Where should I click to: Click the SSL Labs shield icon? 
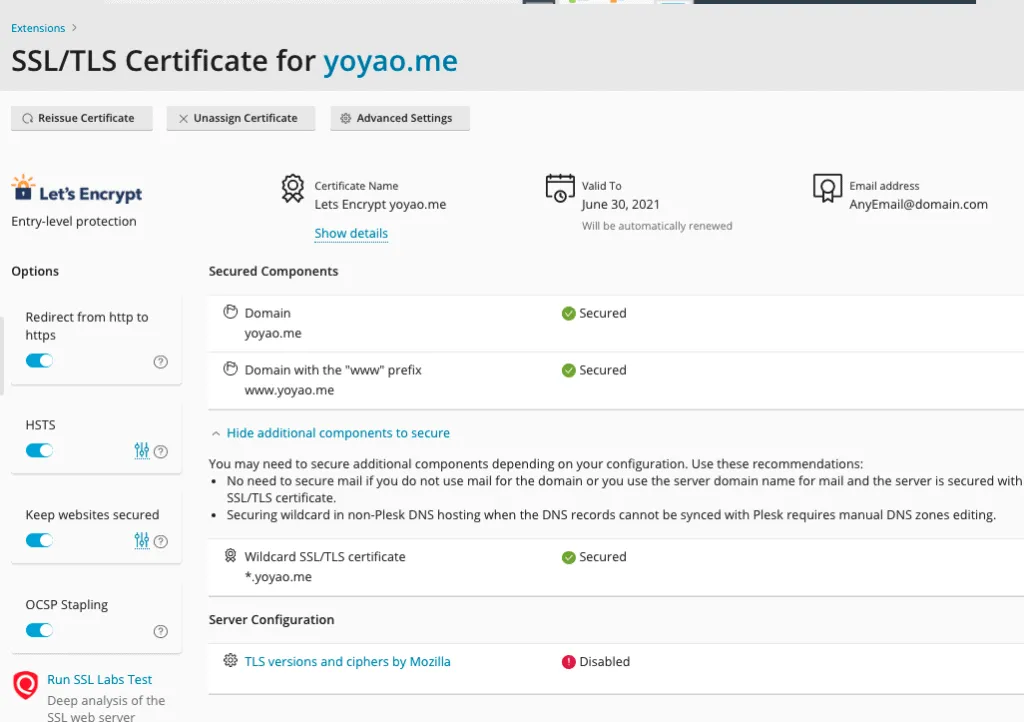click(25, 685)
